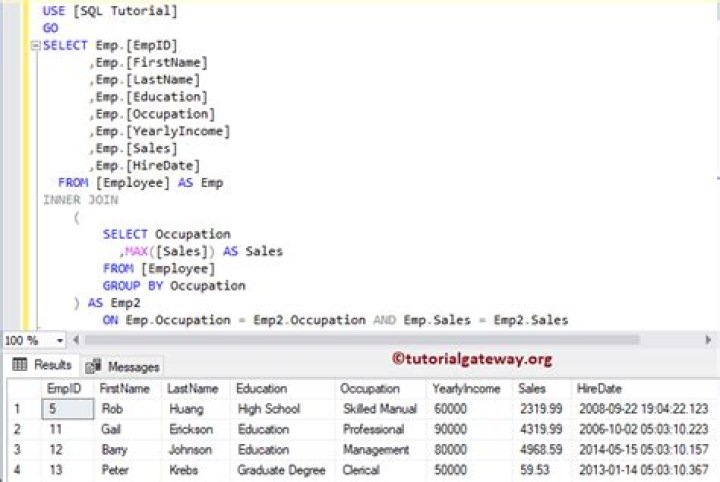Click HireDate cell 2014-05-15 05:03:10.157
720x482 pixels.
tap(645, 449)
